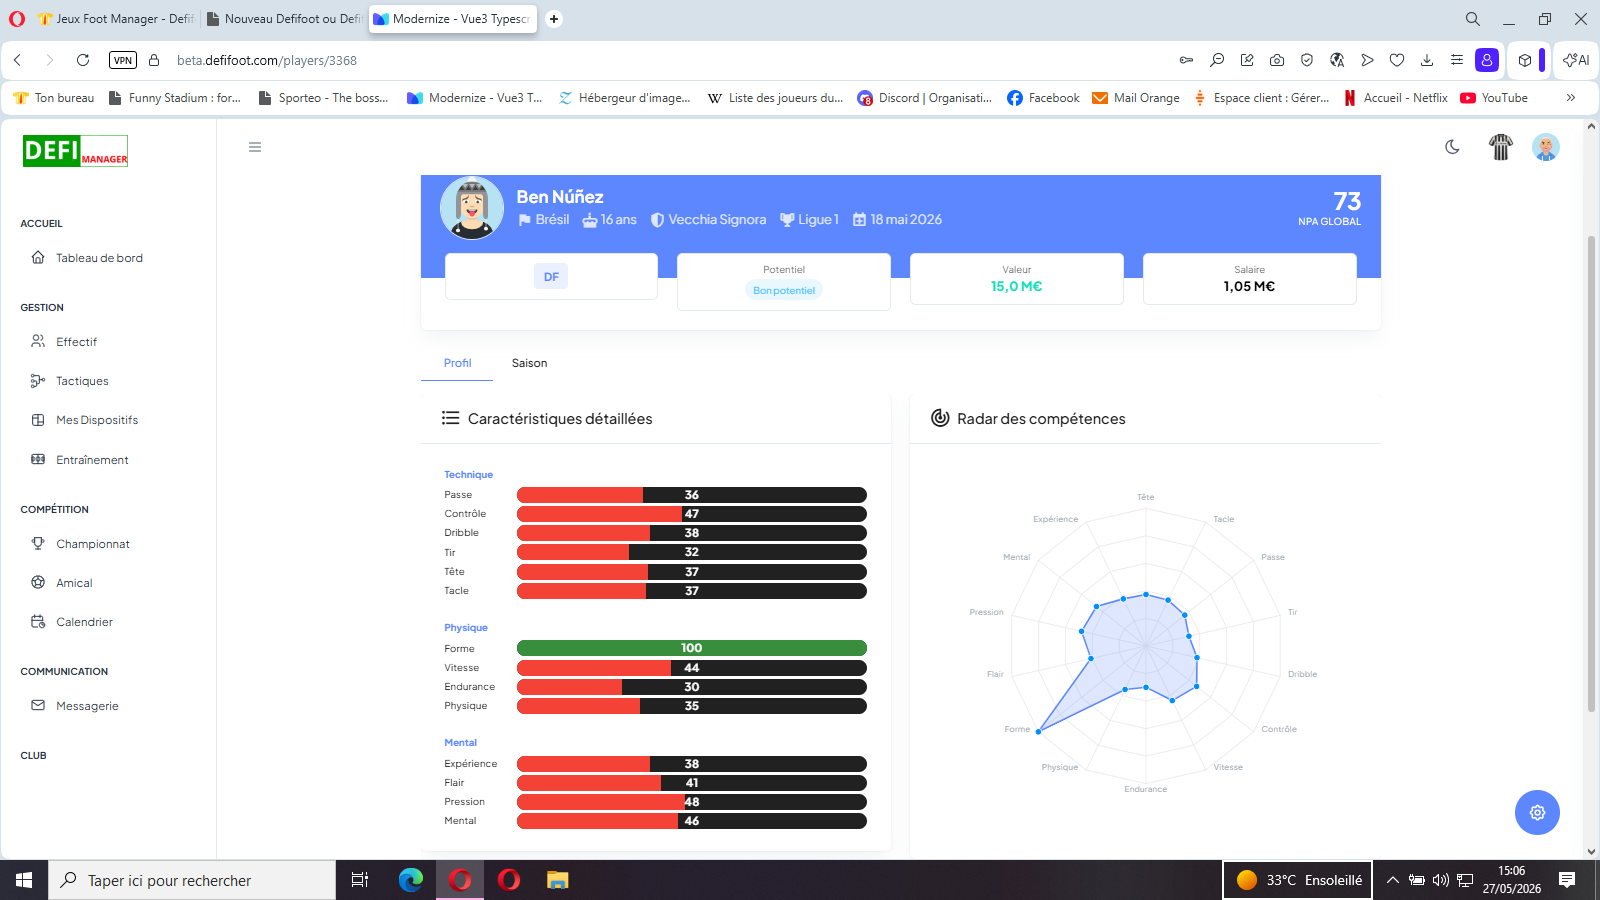Reload the page
This screenshot has height=900, width=1600.
pyautogui.click(x=83, y=60)
